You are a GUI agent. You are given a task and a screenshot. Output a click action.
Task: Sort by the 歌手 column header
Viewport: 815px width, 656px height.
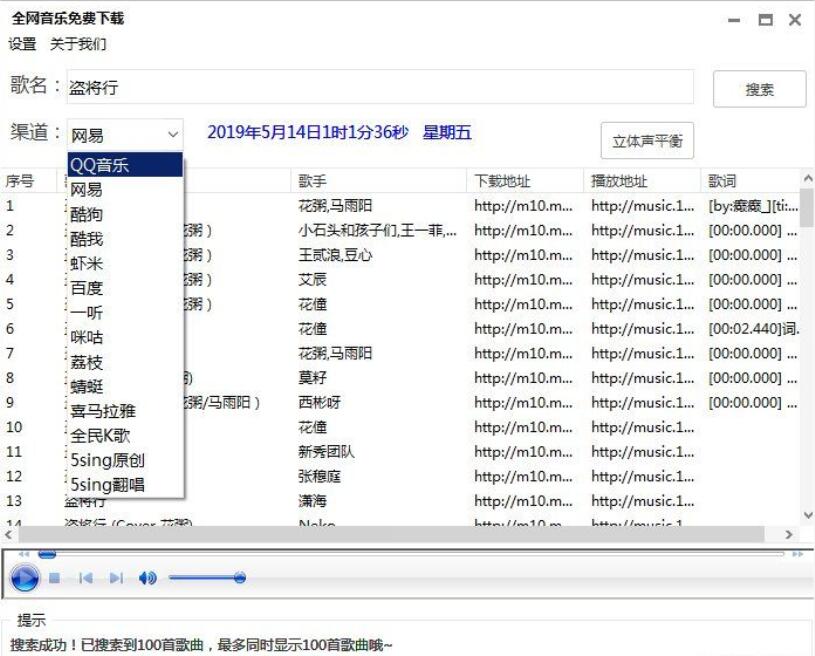(x=378, y=181)
